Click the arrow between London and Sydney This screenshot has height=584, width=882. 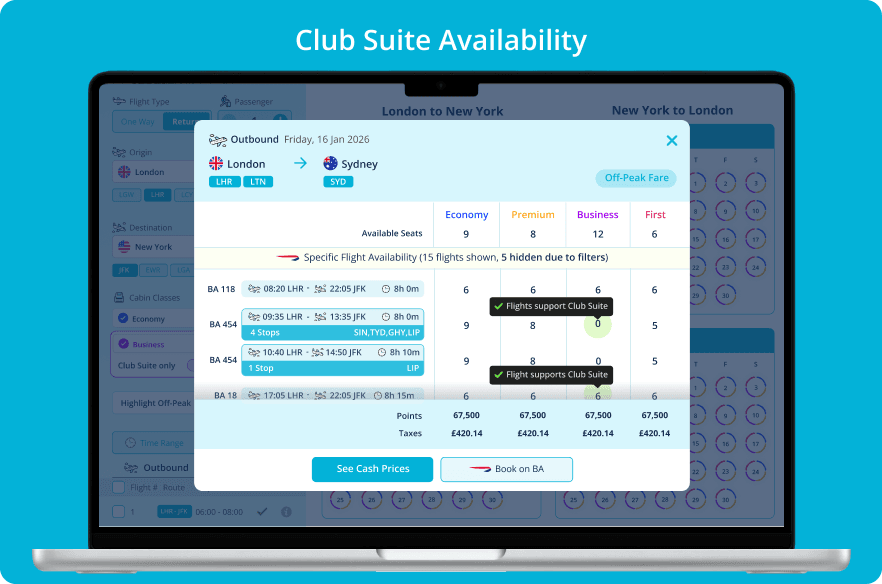click(x=300, y=163)
